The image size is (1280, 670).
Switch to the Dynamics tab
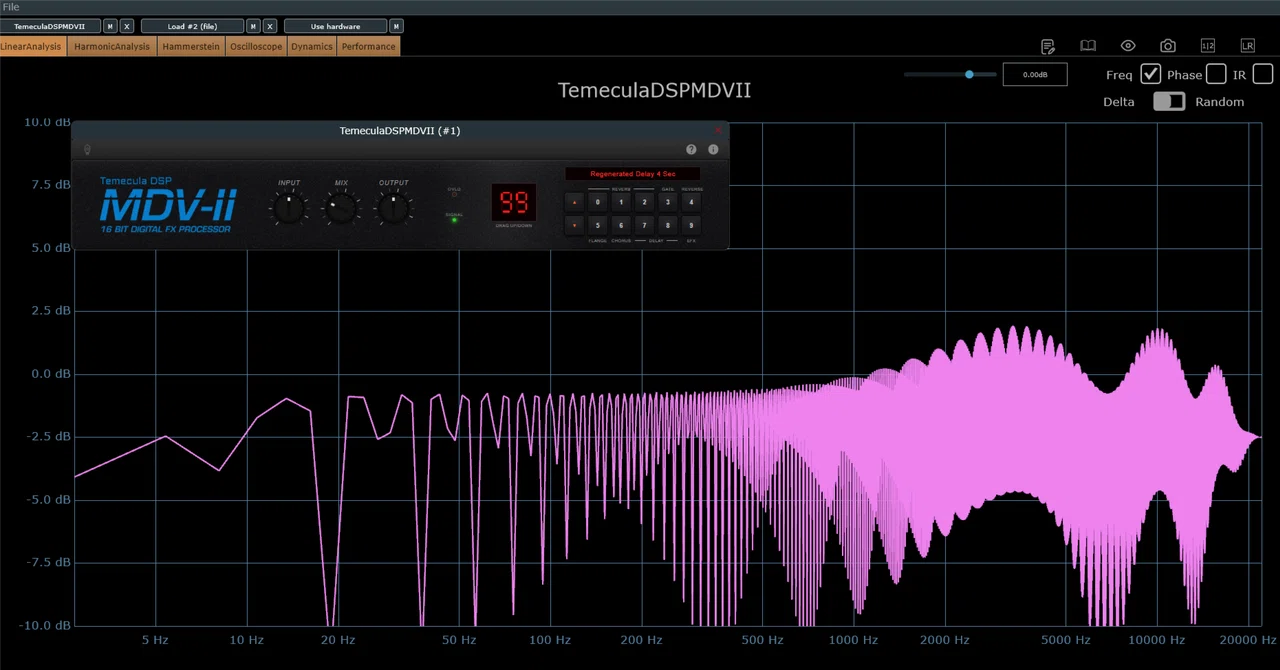click(312, 47)
